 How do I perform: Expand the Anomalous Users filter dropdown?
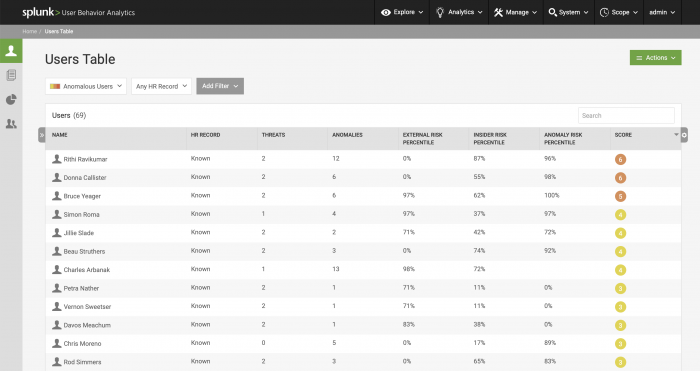pyautogui.click(x=86, y=86)
